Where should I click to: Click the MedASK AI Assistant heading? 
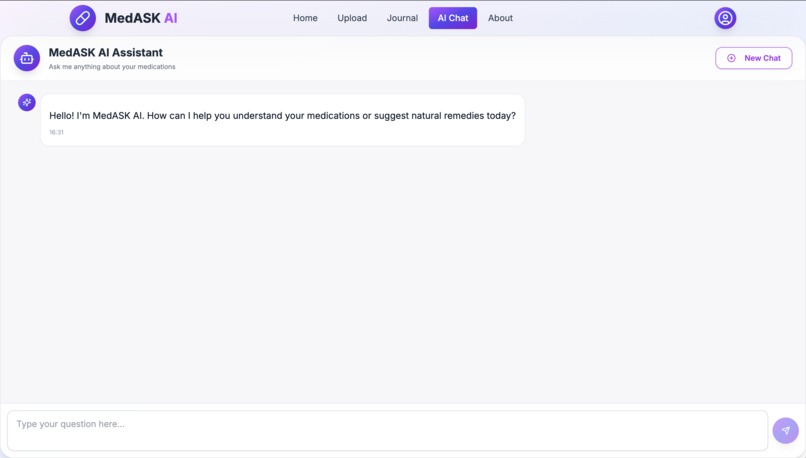point(106,52)
